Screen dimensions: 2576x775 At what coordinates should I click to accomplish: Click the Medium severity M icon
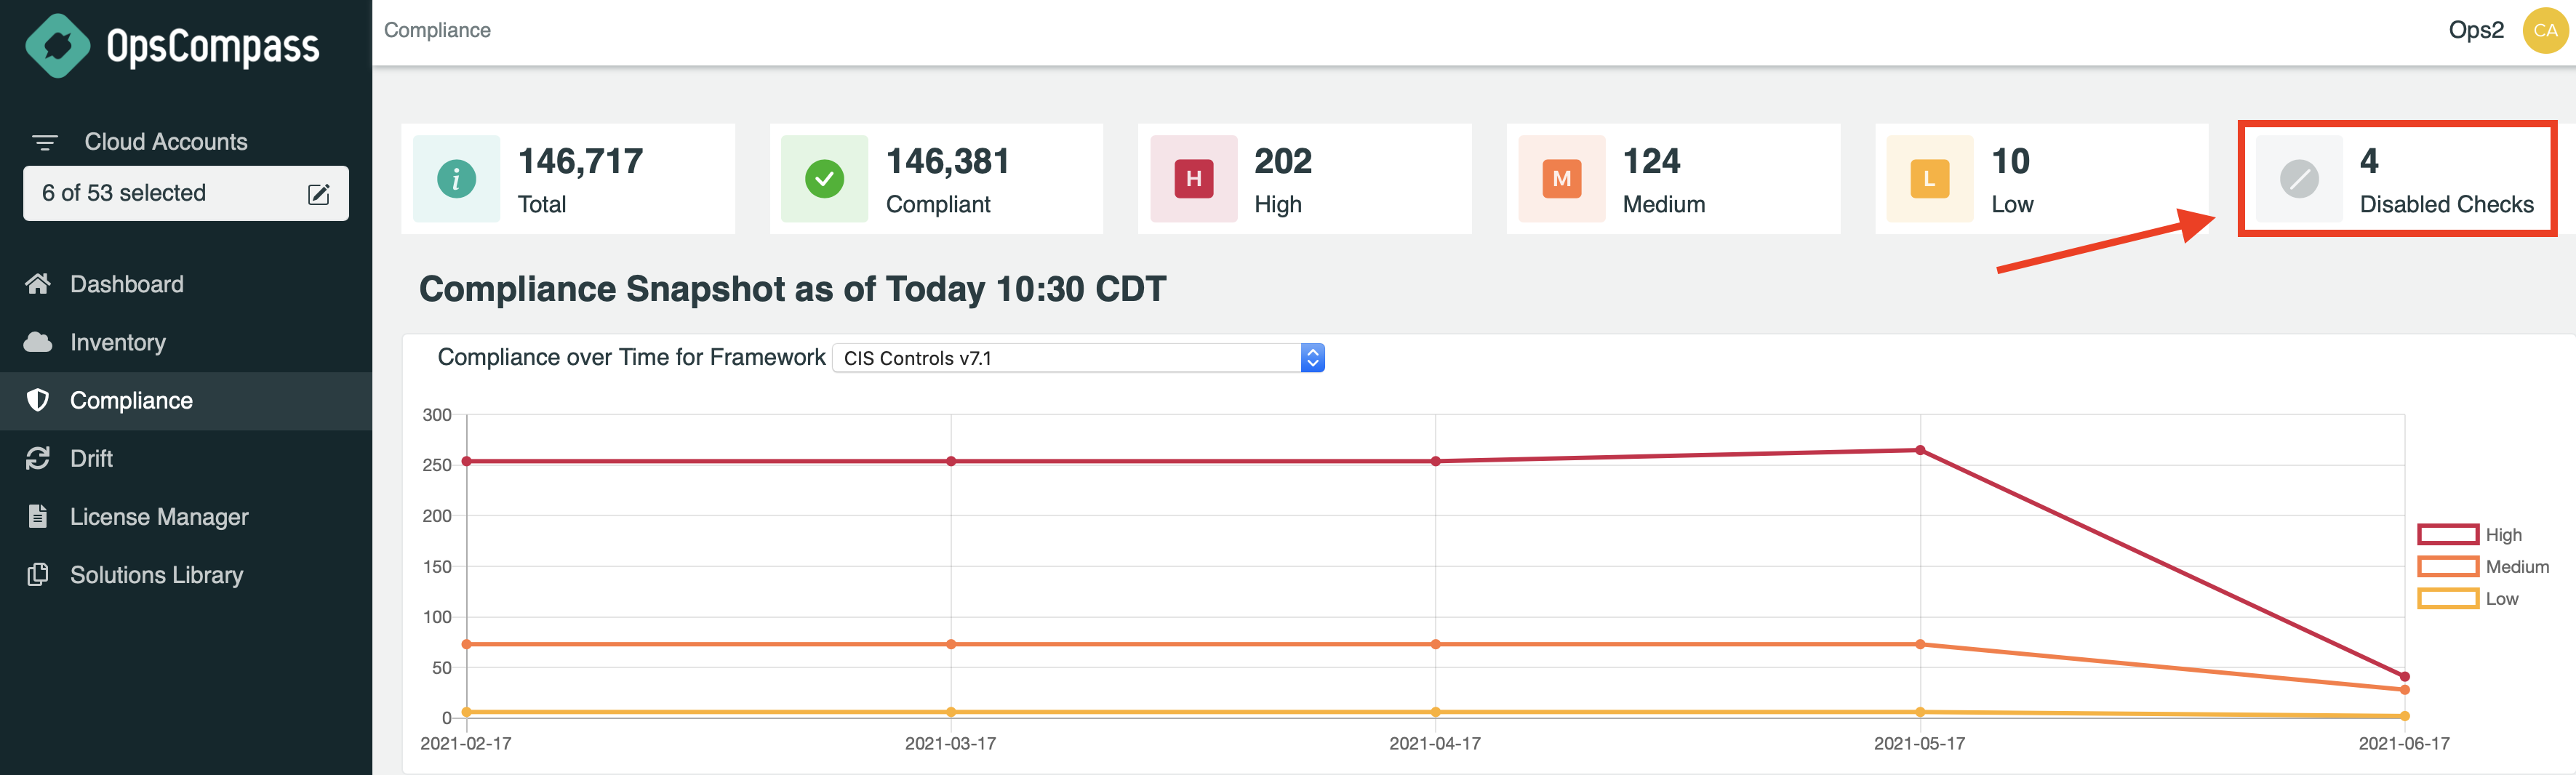pyautogui.click(x=1561, y=179)
